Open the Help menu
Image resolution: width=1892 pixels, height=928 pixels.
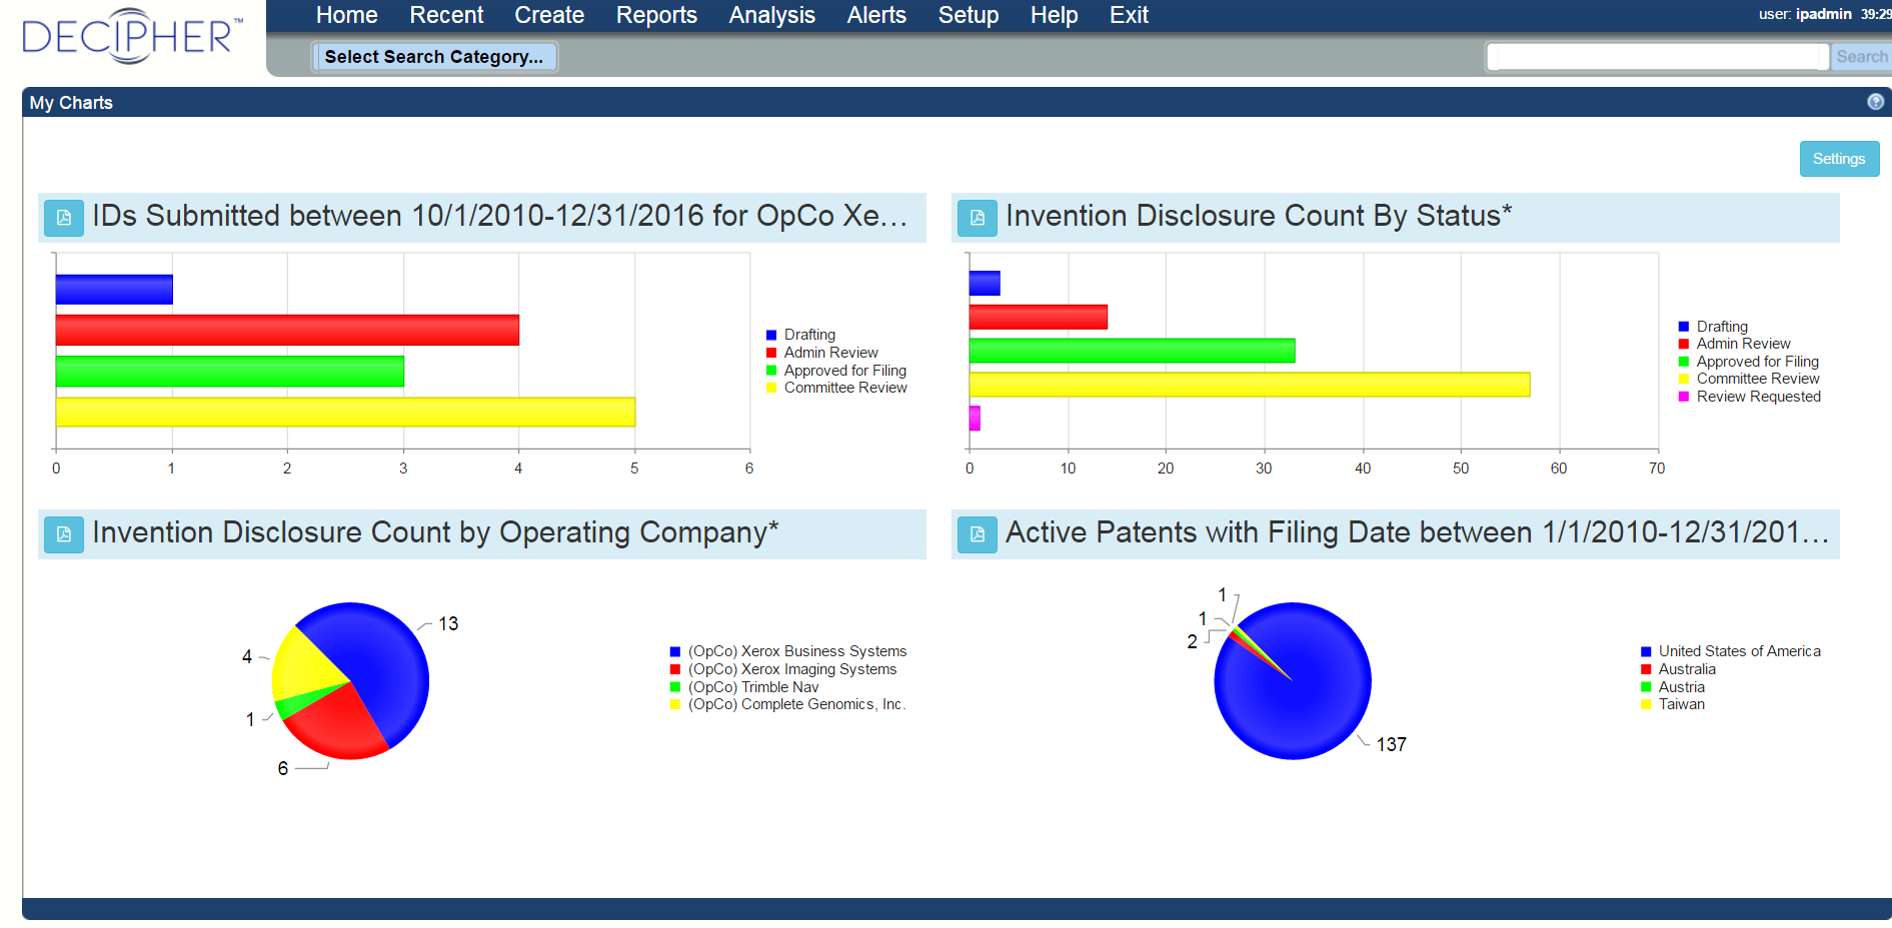pyautogui.click(x=1053, y=15)
